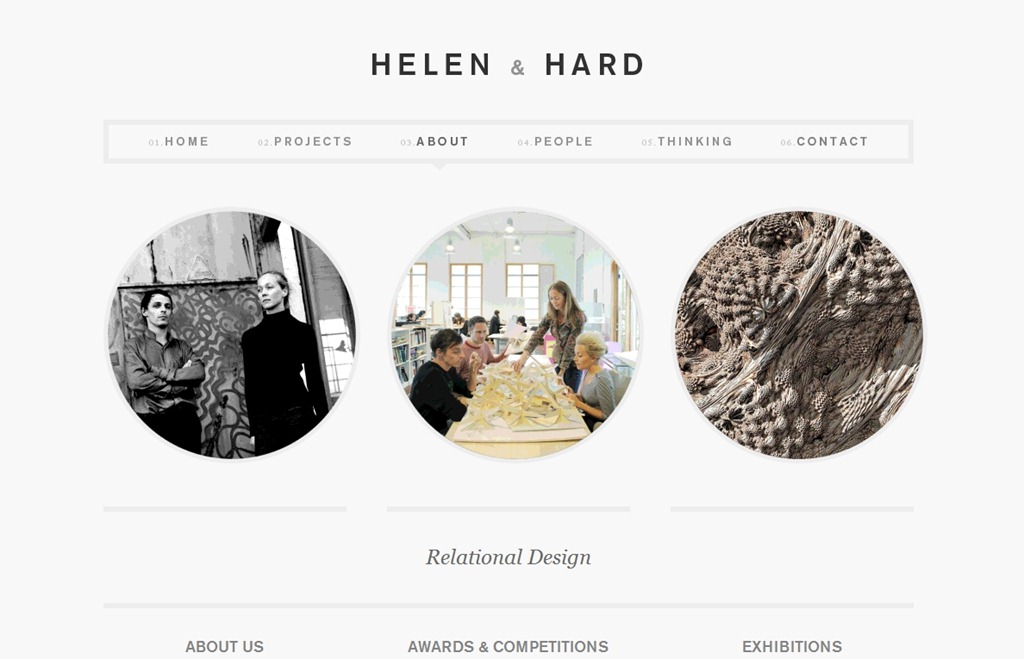
Task: Click the About Us heading
Action: [x=225, y=647]
